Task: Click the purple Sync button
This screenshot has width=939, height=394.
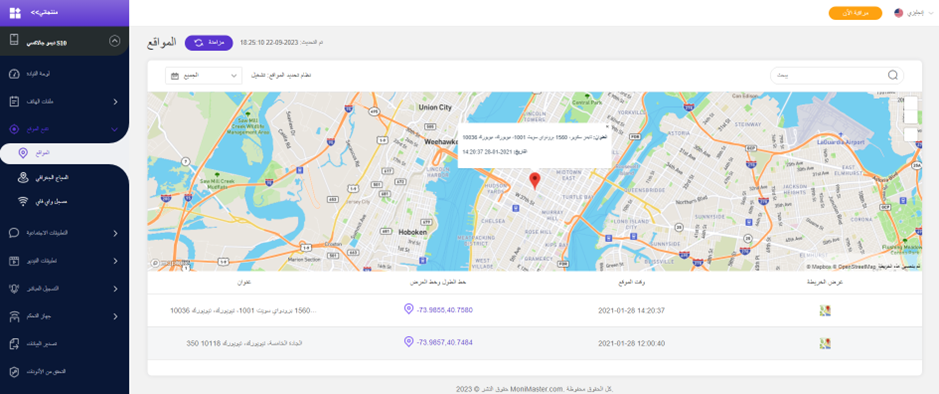Action: click(x=208, y=43)
